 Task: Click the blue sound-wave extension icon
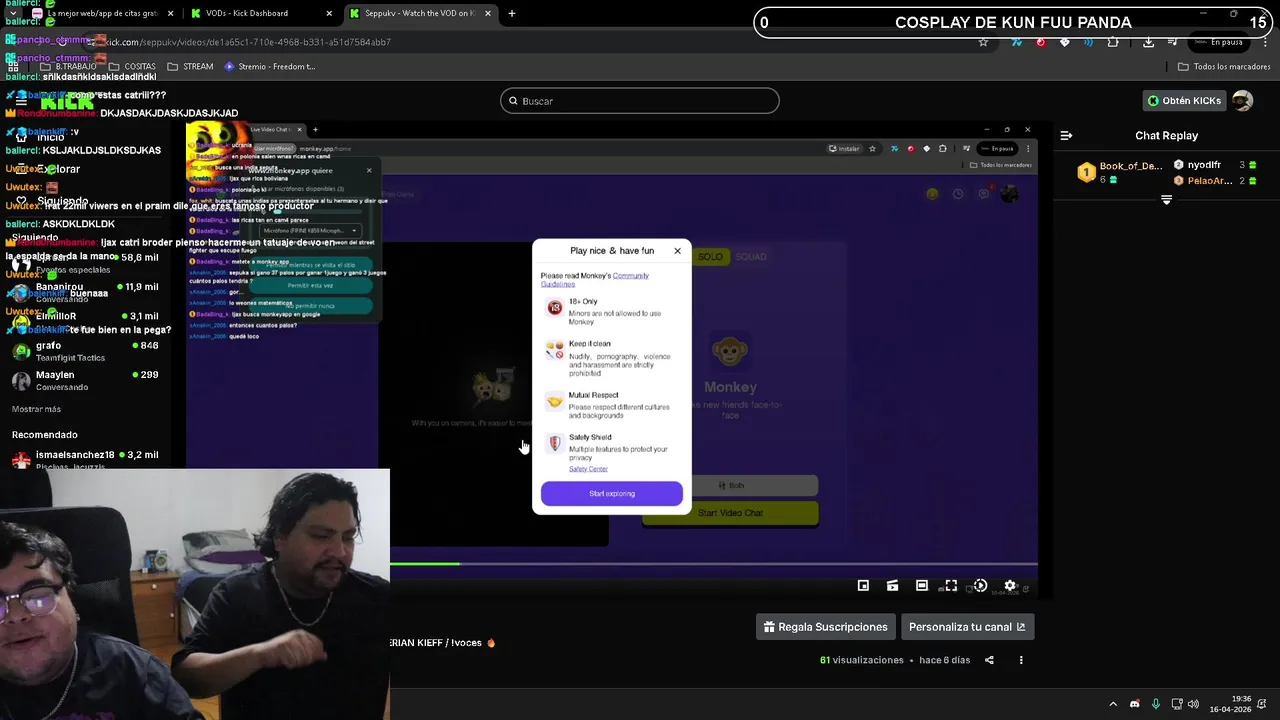tap(1088, 42)
